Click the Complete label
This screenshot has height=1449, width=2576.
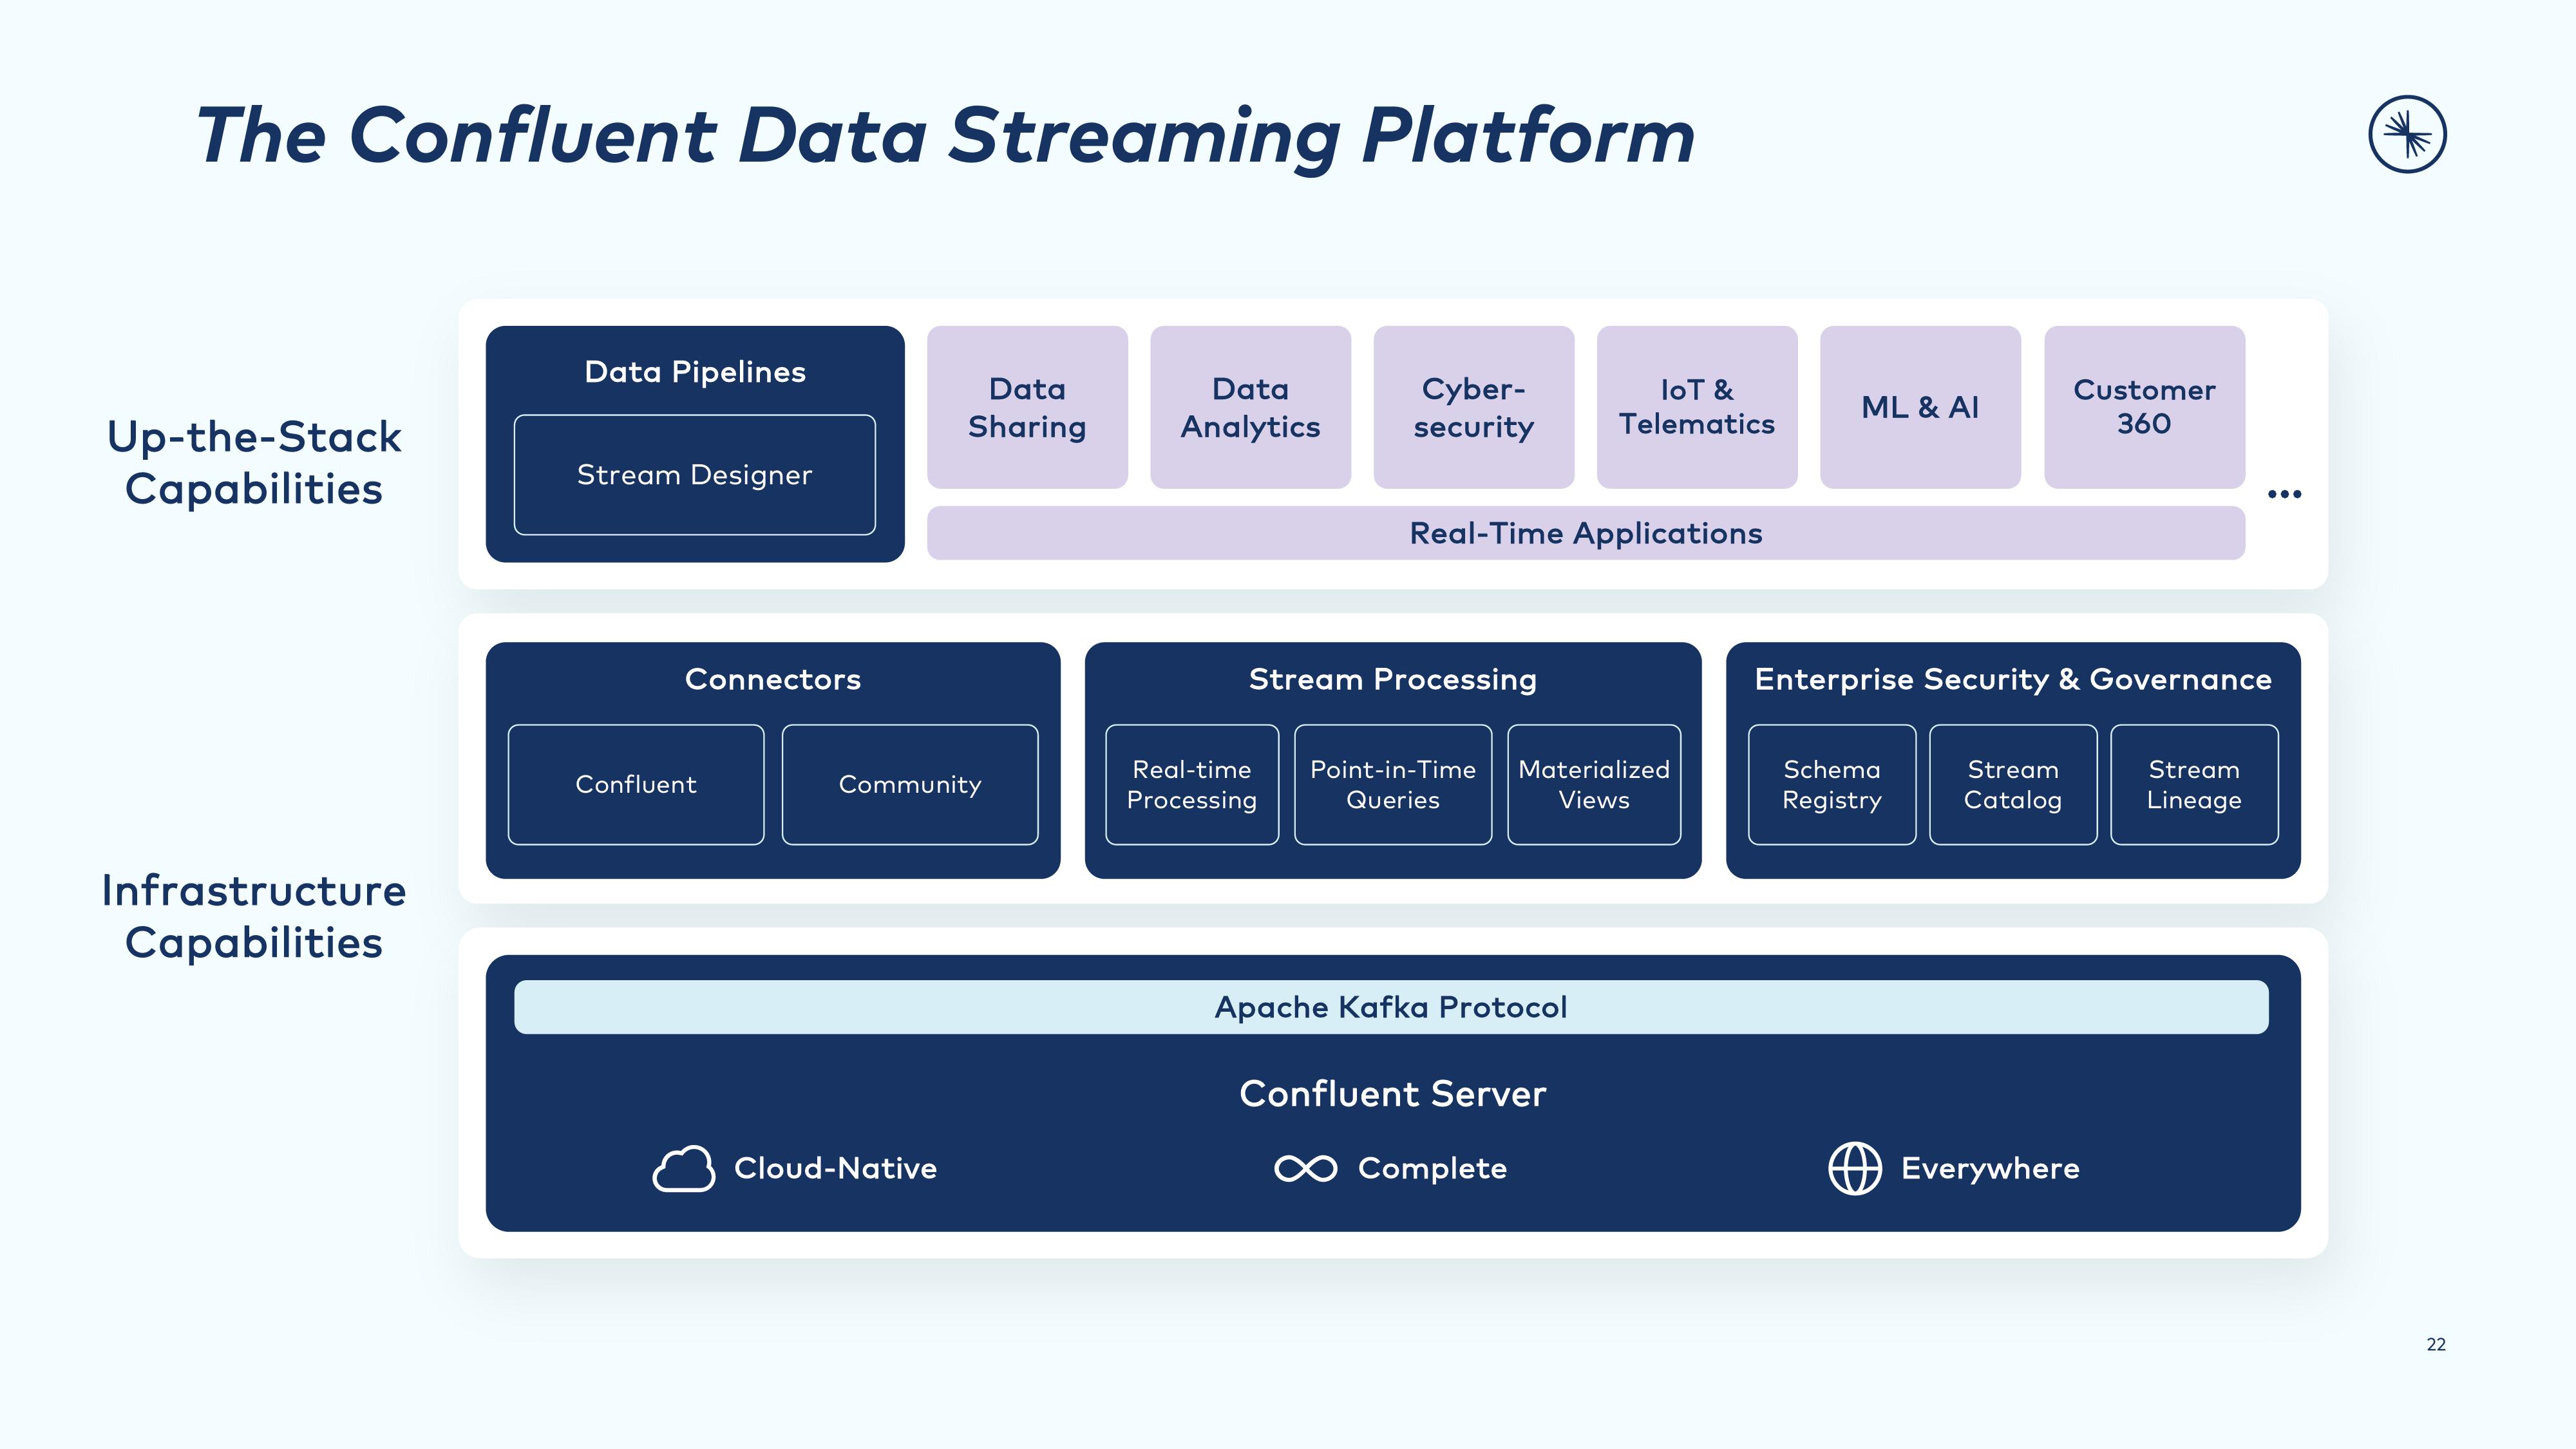coord(1432,1168)
